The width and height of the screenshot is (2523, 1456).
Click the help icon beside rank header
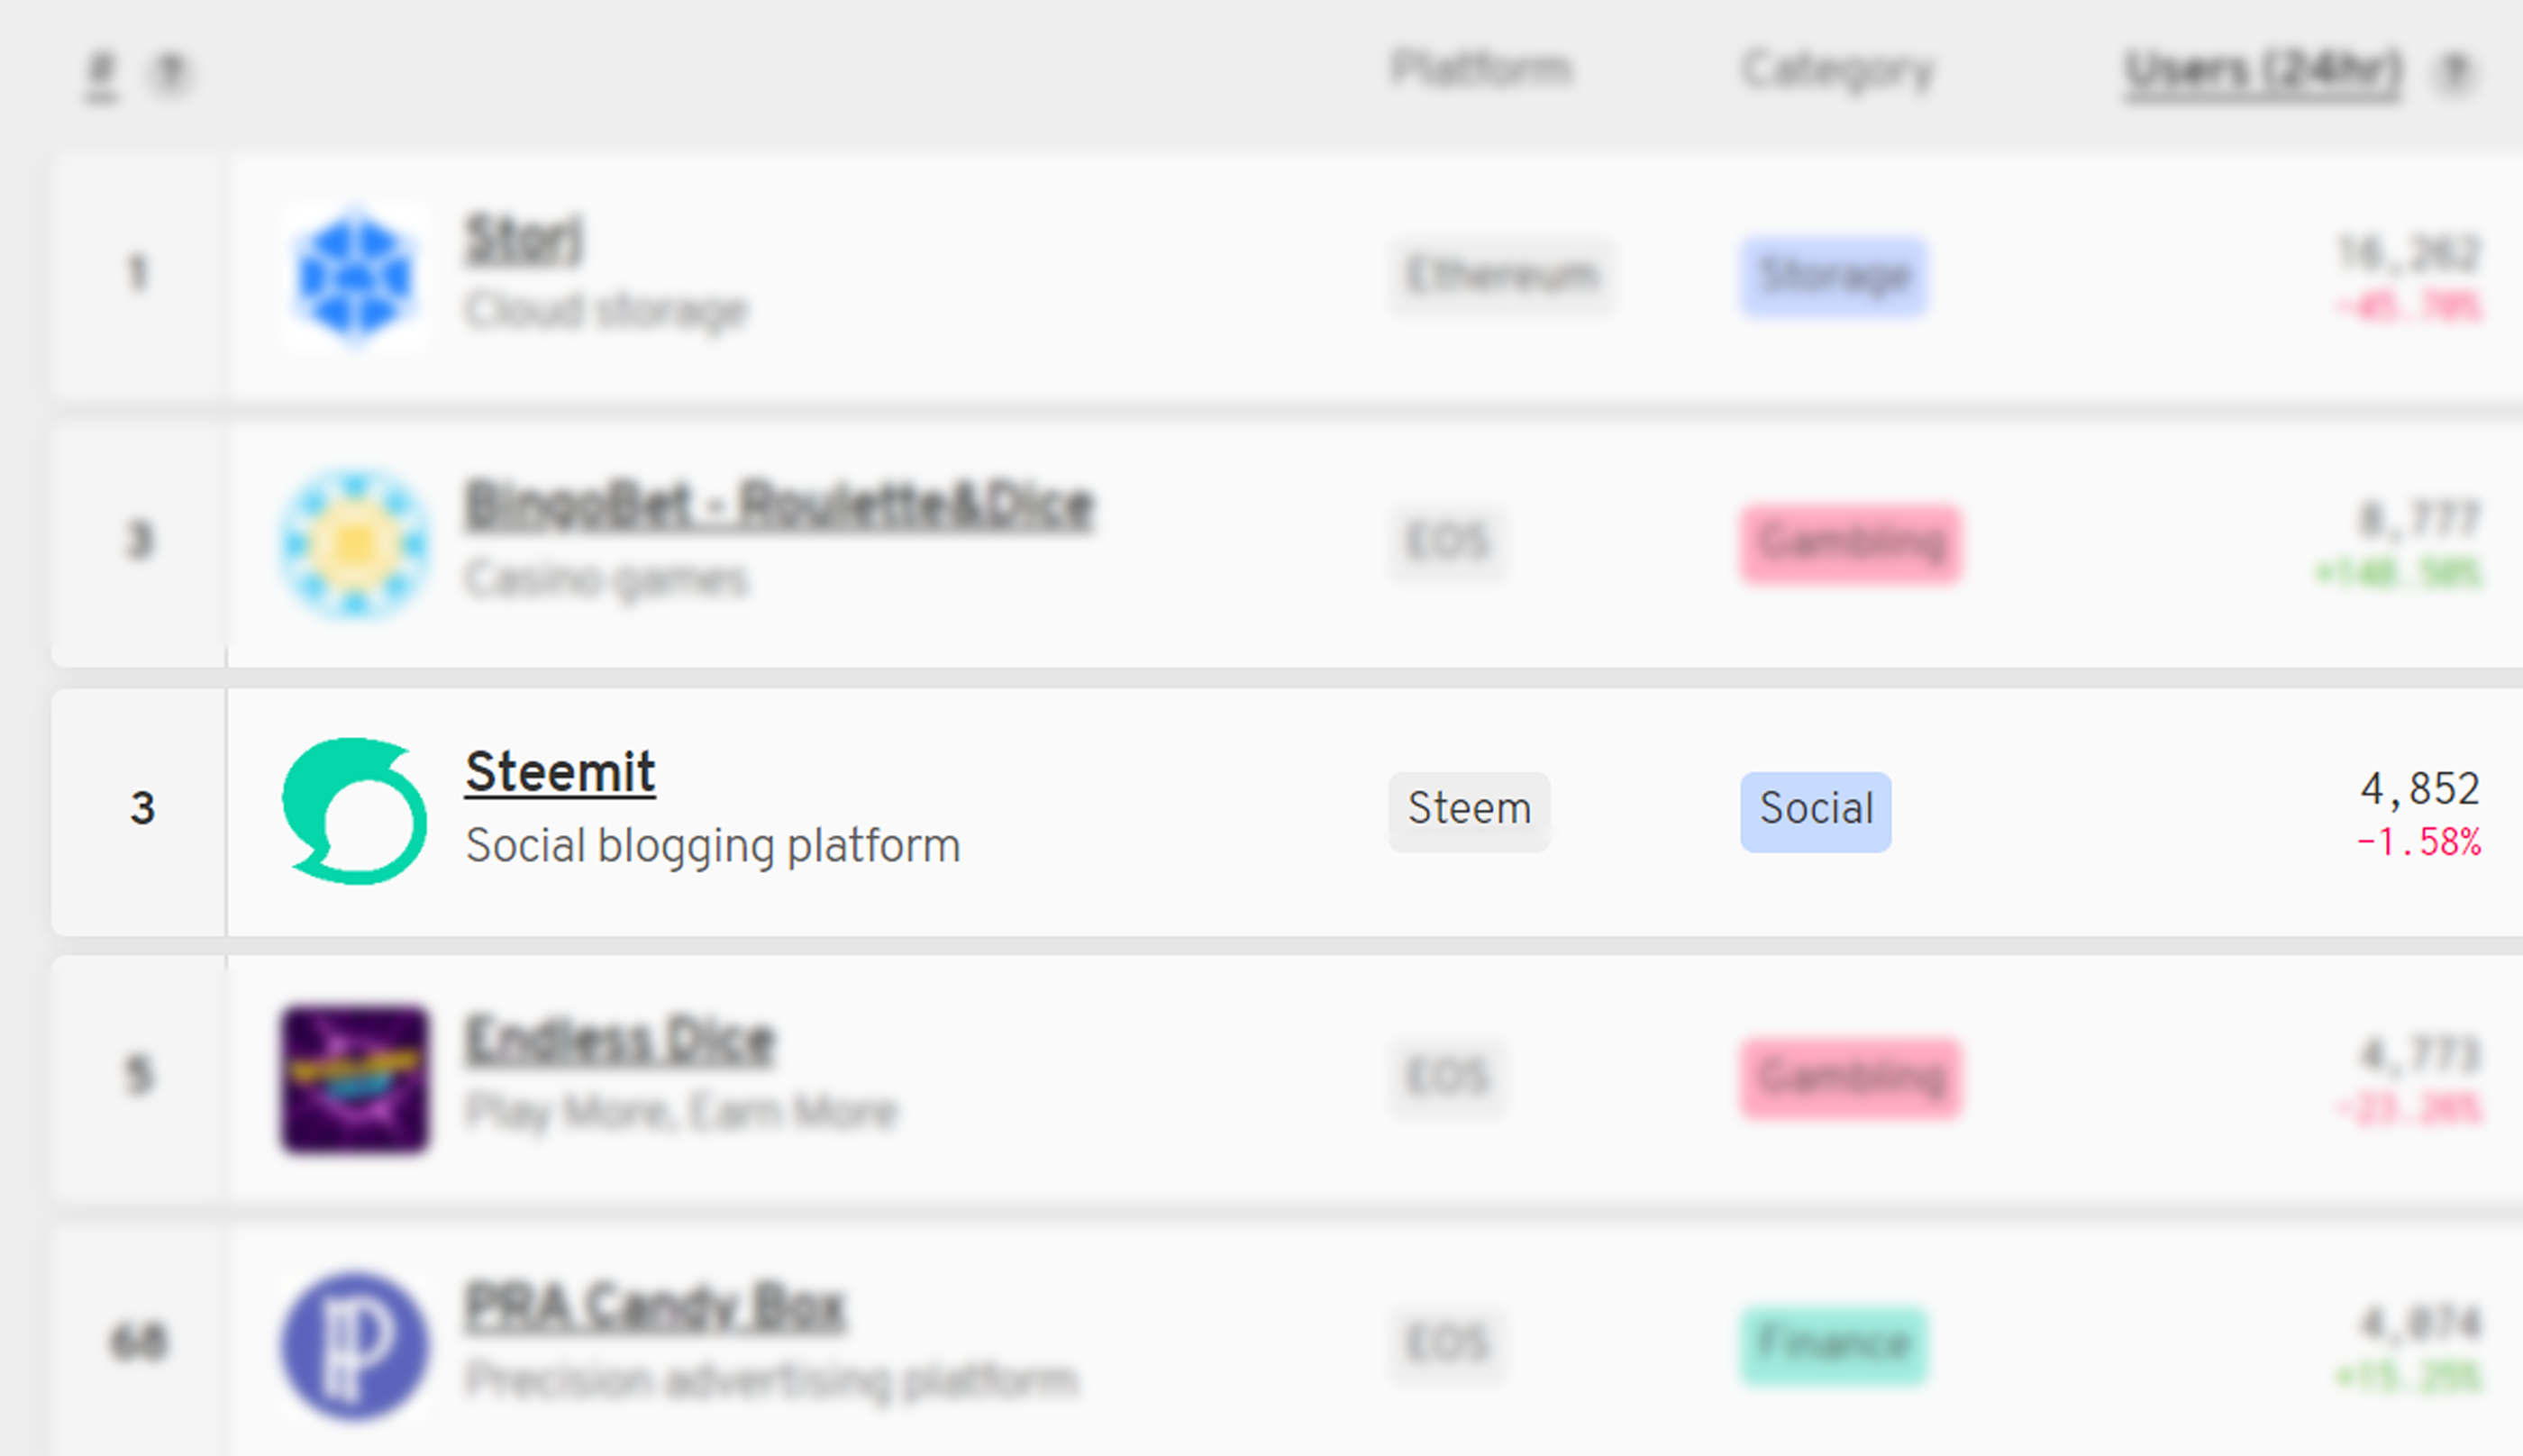click(x=172, y=72)
